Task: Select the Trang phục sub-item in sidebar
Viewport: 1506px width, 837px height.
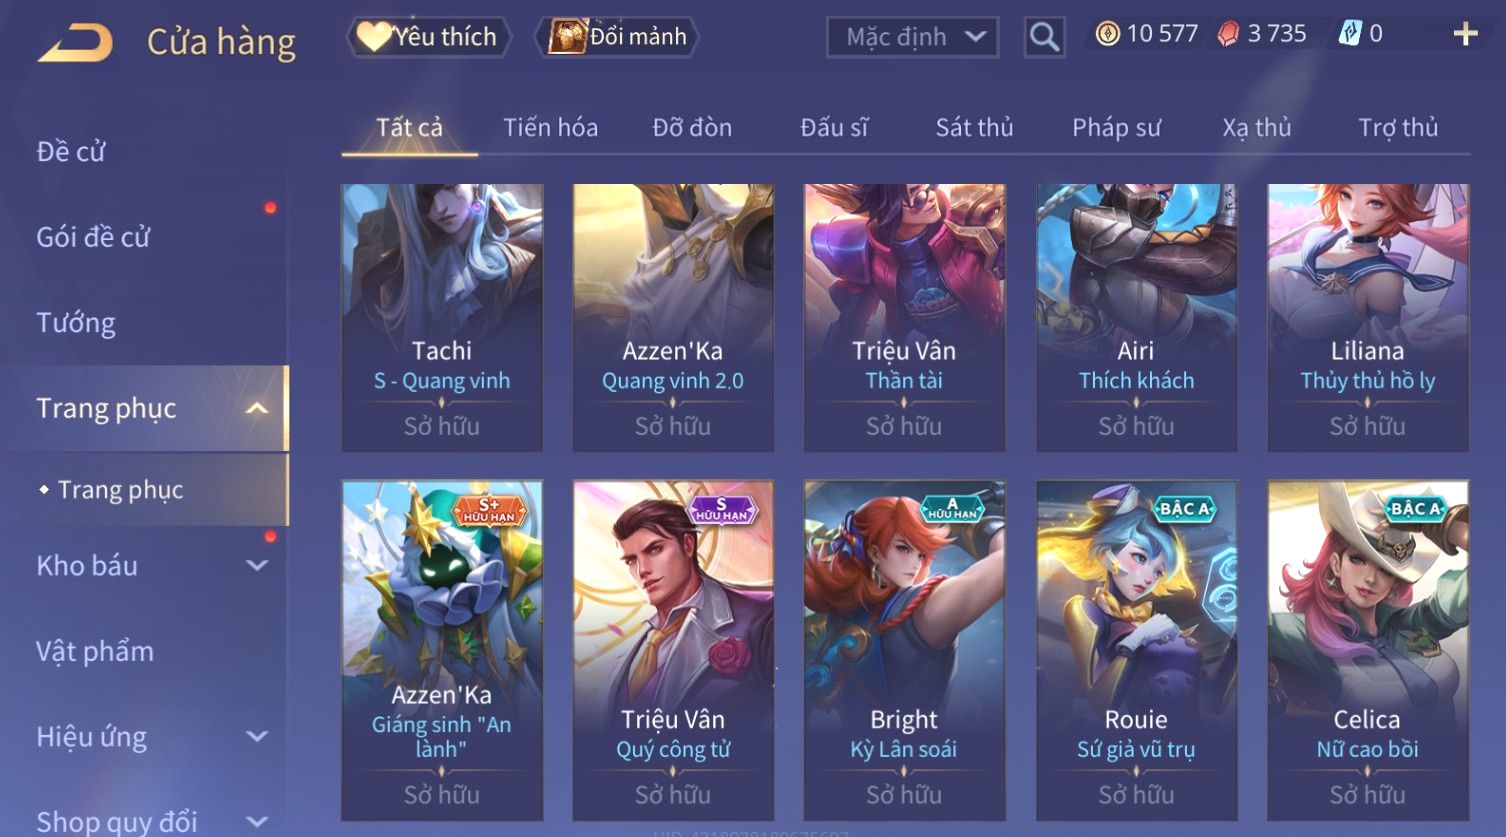Action: click(x=120, y=490)
